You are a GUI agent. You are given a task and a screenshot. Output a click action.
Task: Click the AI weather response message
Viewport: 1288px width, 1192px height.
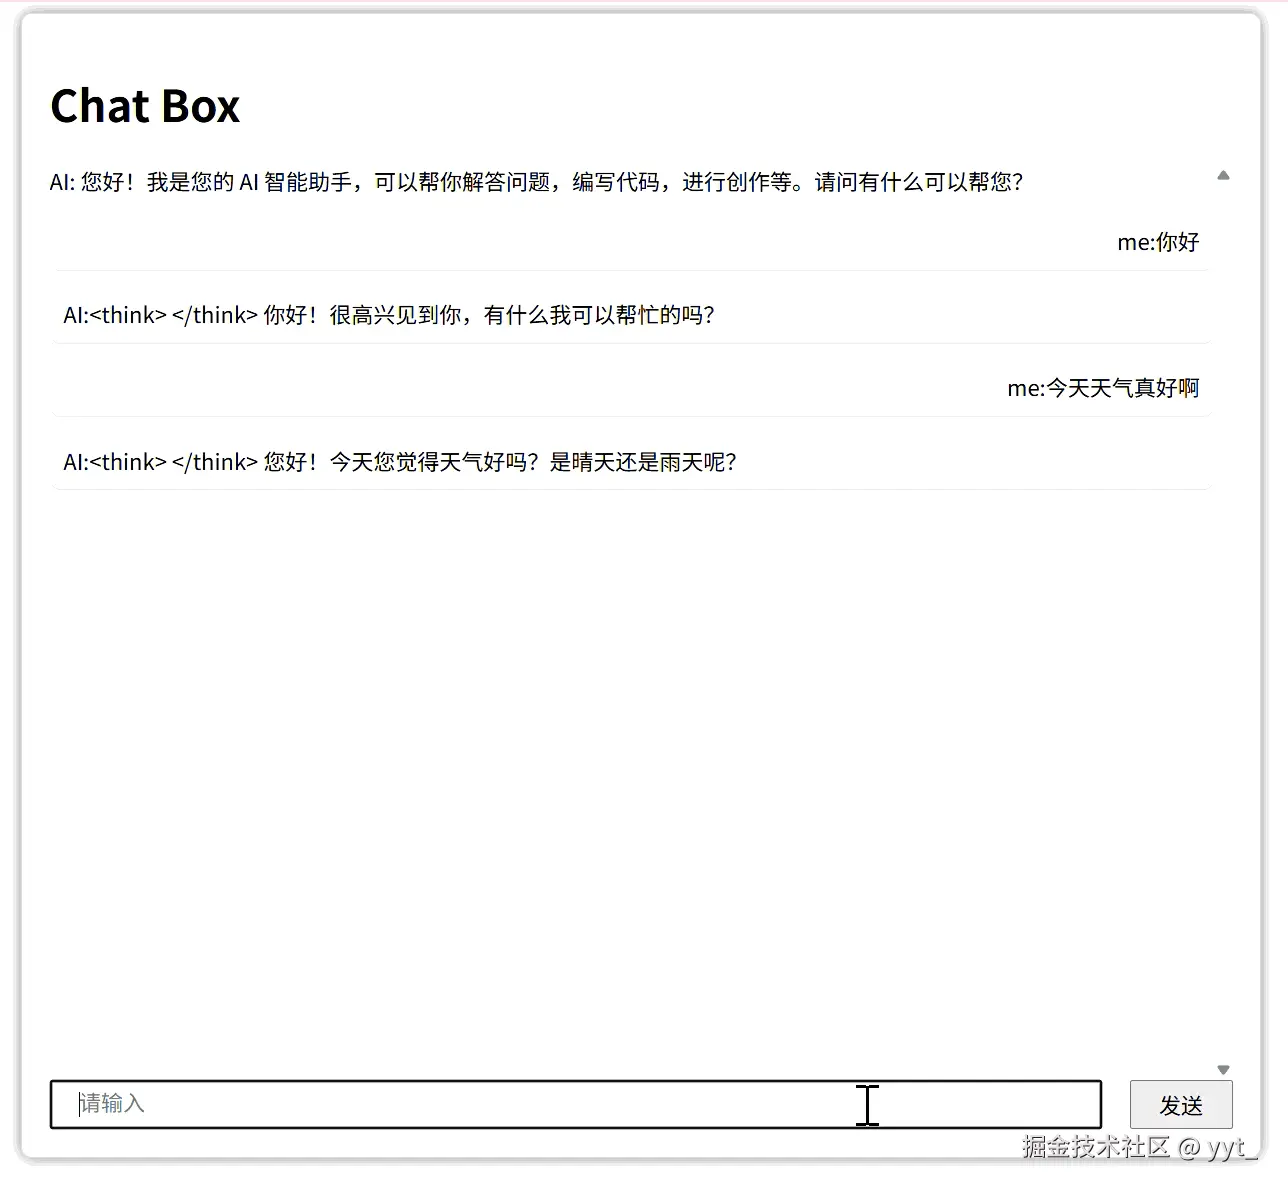(400, 461)
